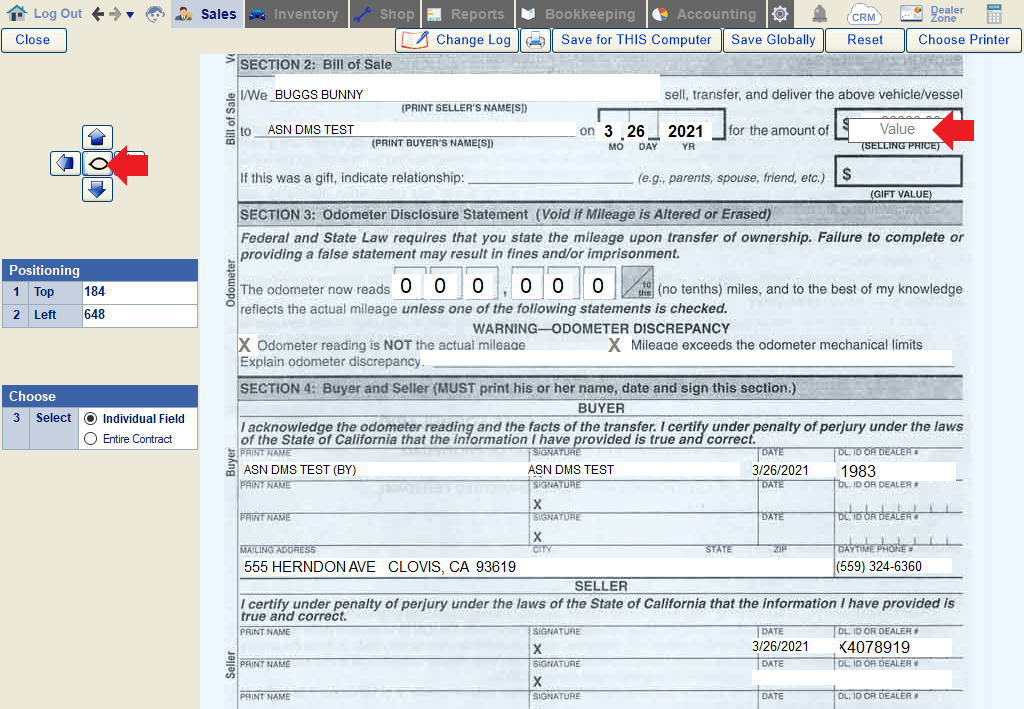Nudge field left with the left arrow
The width and height of the screenshot is (1024, 709).
click(x=65, y=163)
